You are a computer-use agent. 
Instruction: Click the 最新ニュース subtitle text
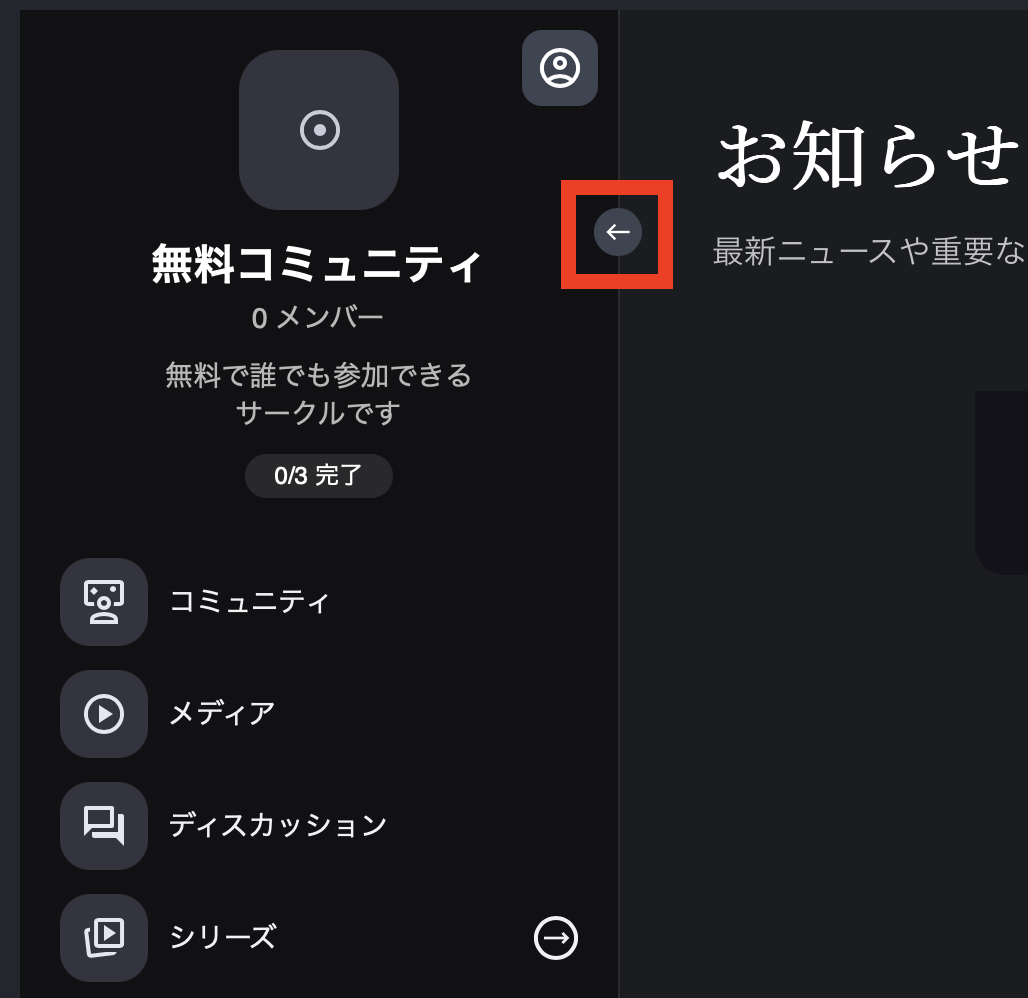(870, 251)
